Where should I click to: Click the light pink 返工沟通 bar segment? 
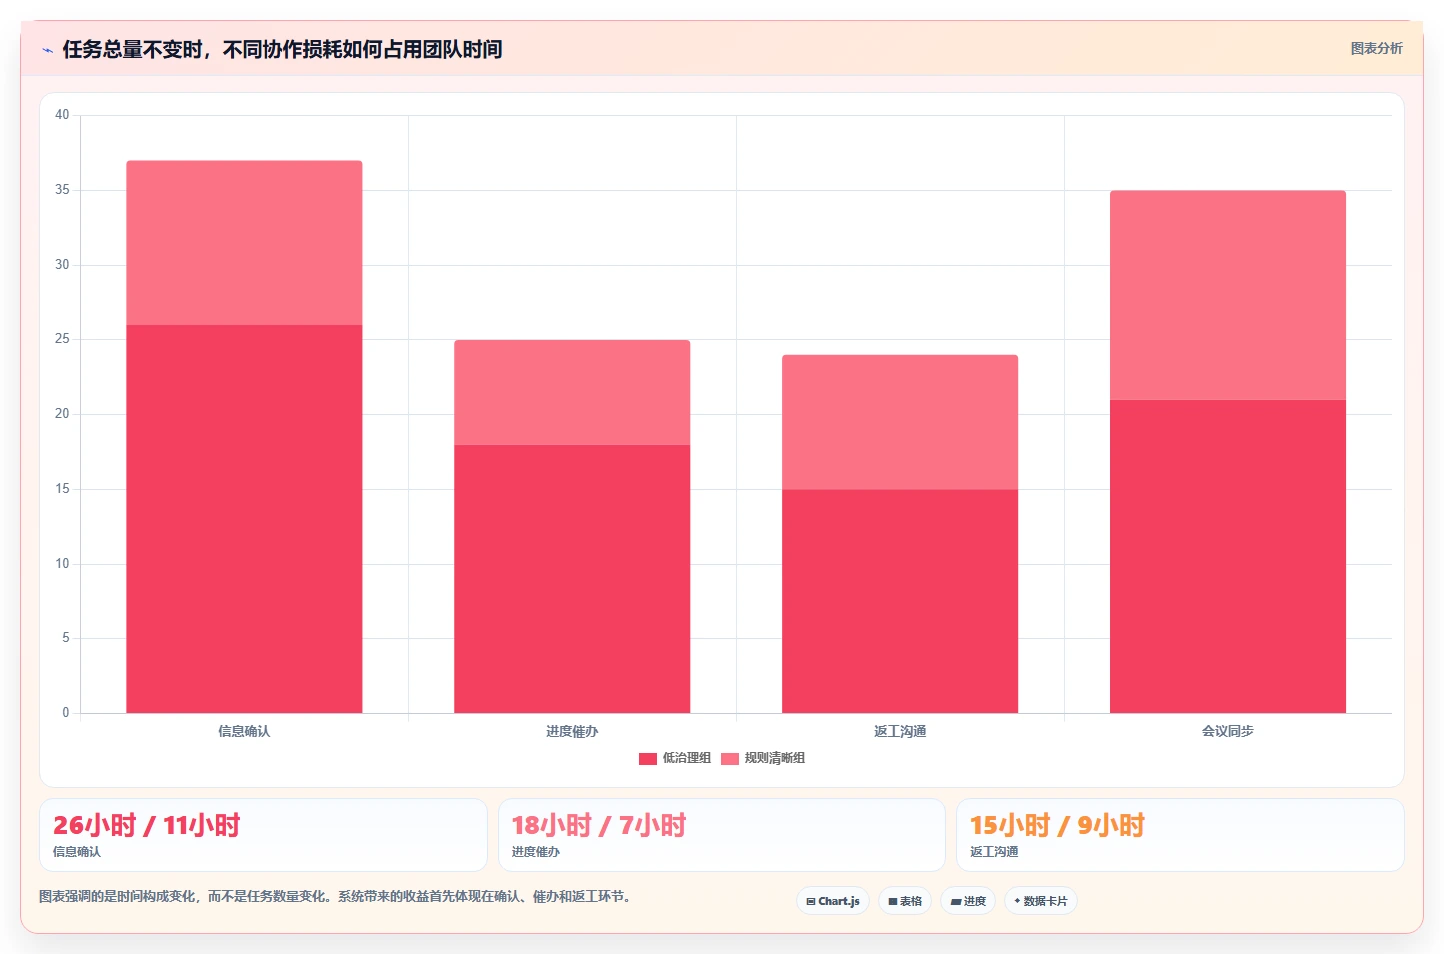point(900,422)
